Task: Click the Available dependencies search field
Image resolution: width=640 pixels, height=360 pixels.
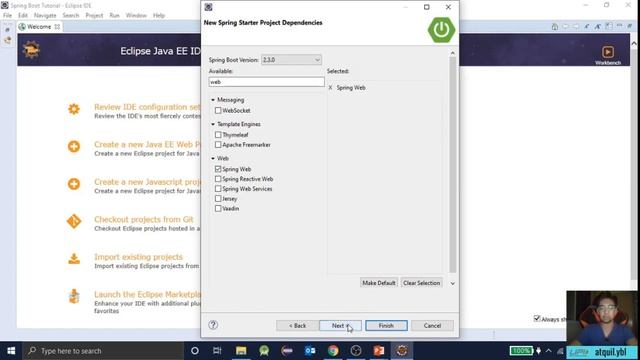Action: click(x=267, y=82)
